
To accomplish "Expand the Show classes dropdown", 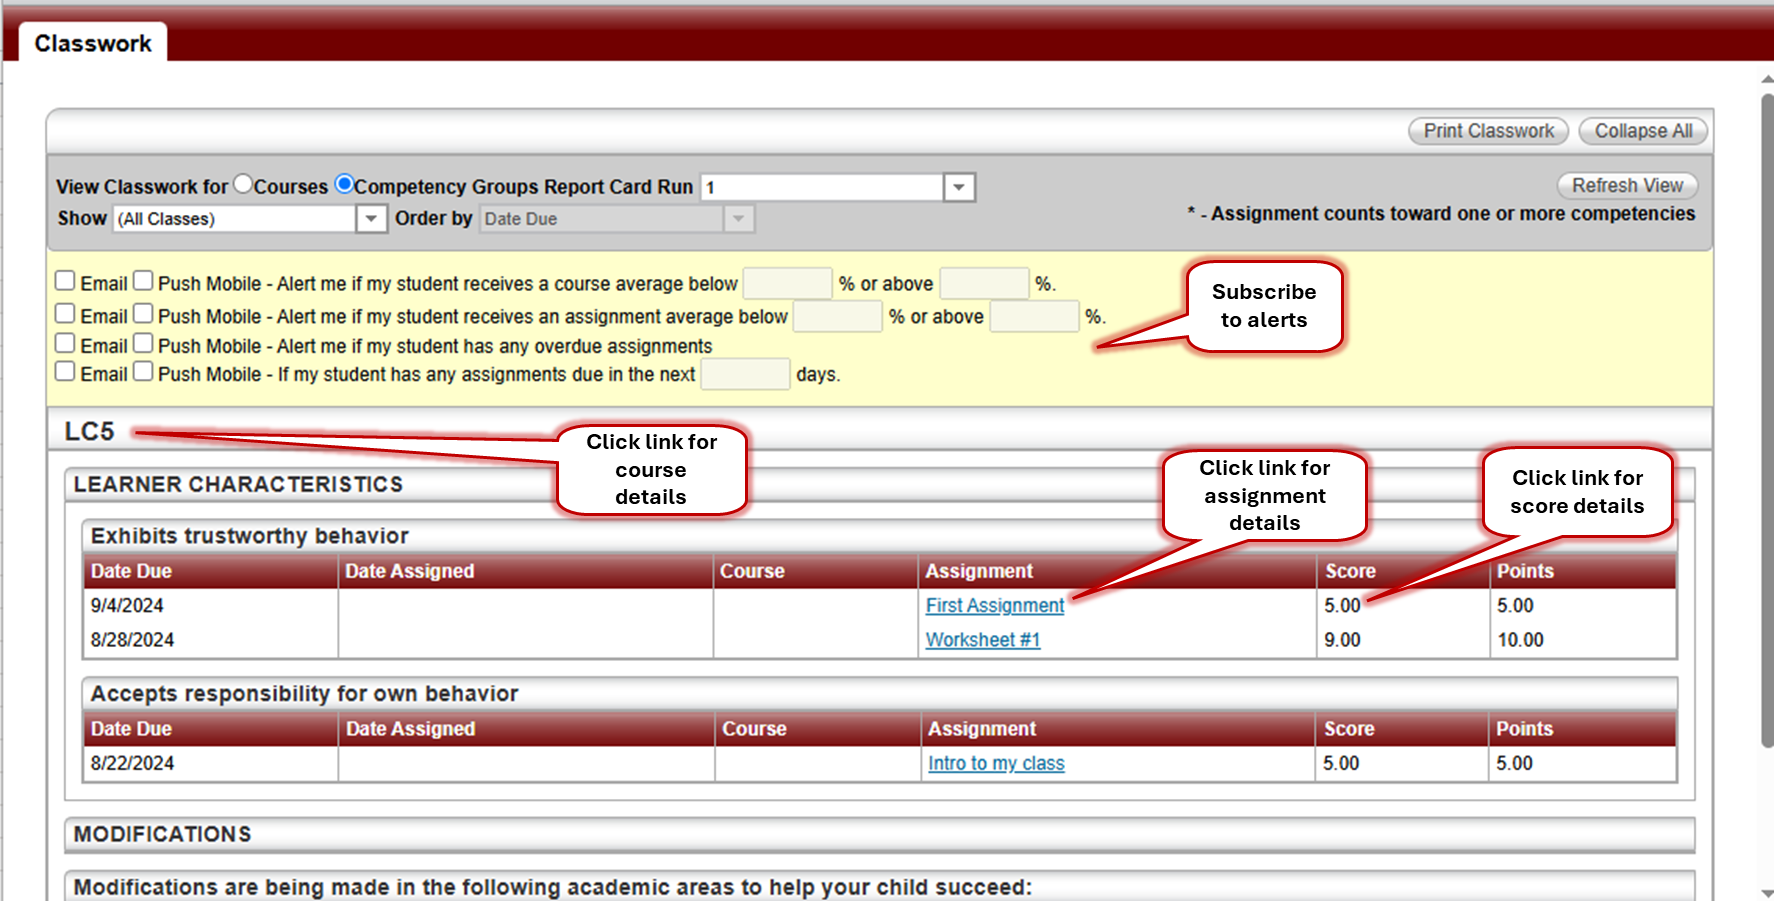I will coord(371,219).
